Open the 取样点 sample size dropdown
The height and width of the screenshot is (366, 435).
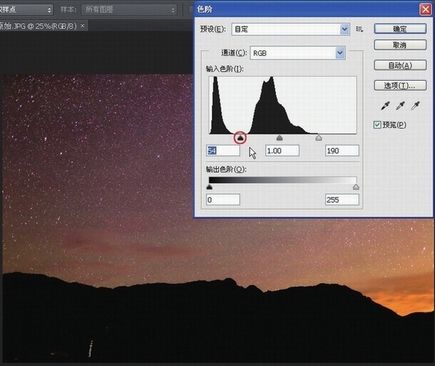click(x=26, y=10)
